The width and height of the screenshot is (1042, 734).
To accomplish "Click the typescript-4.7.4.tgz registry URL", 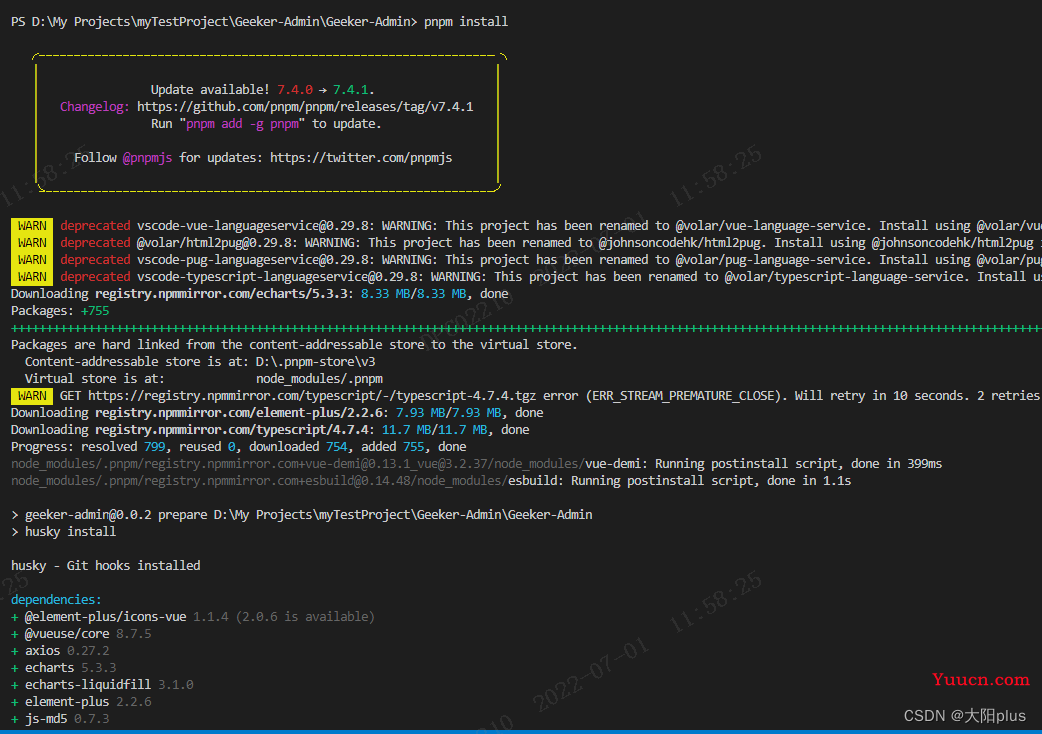I will pyautogui.click(x=312, y=396).
